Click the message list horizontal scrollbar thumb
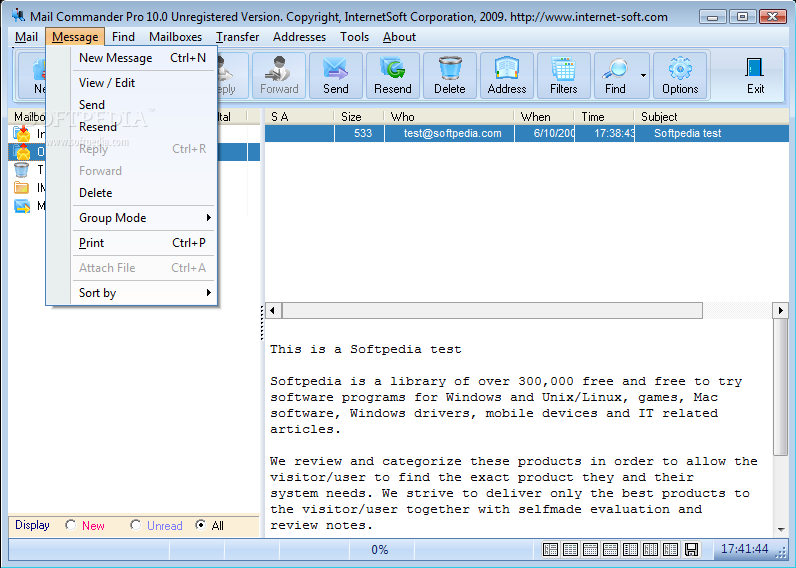The height and width of the screenshot is (568, 796). tap(492, 310)
